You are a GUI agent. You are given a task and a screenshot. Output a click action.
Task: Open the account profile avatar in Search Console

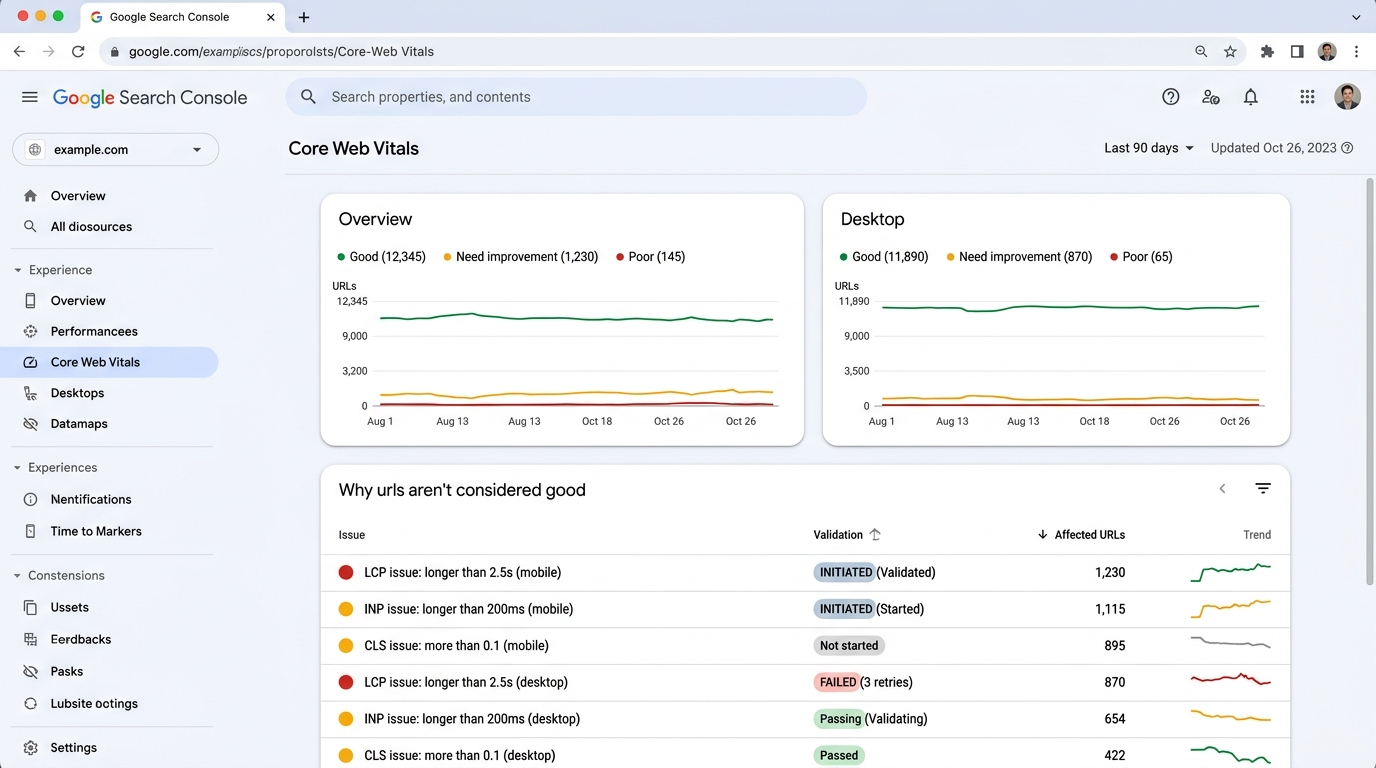[1348, 97]
